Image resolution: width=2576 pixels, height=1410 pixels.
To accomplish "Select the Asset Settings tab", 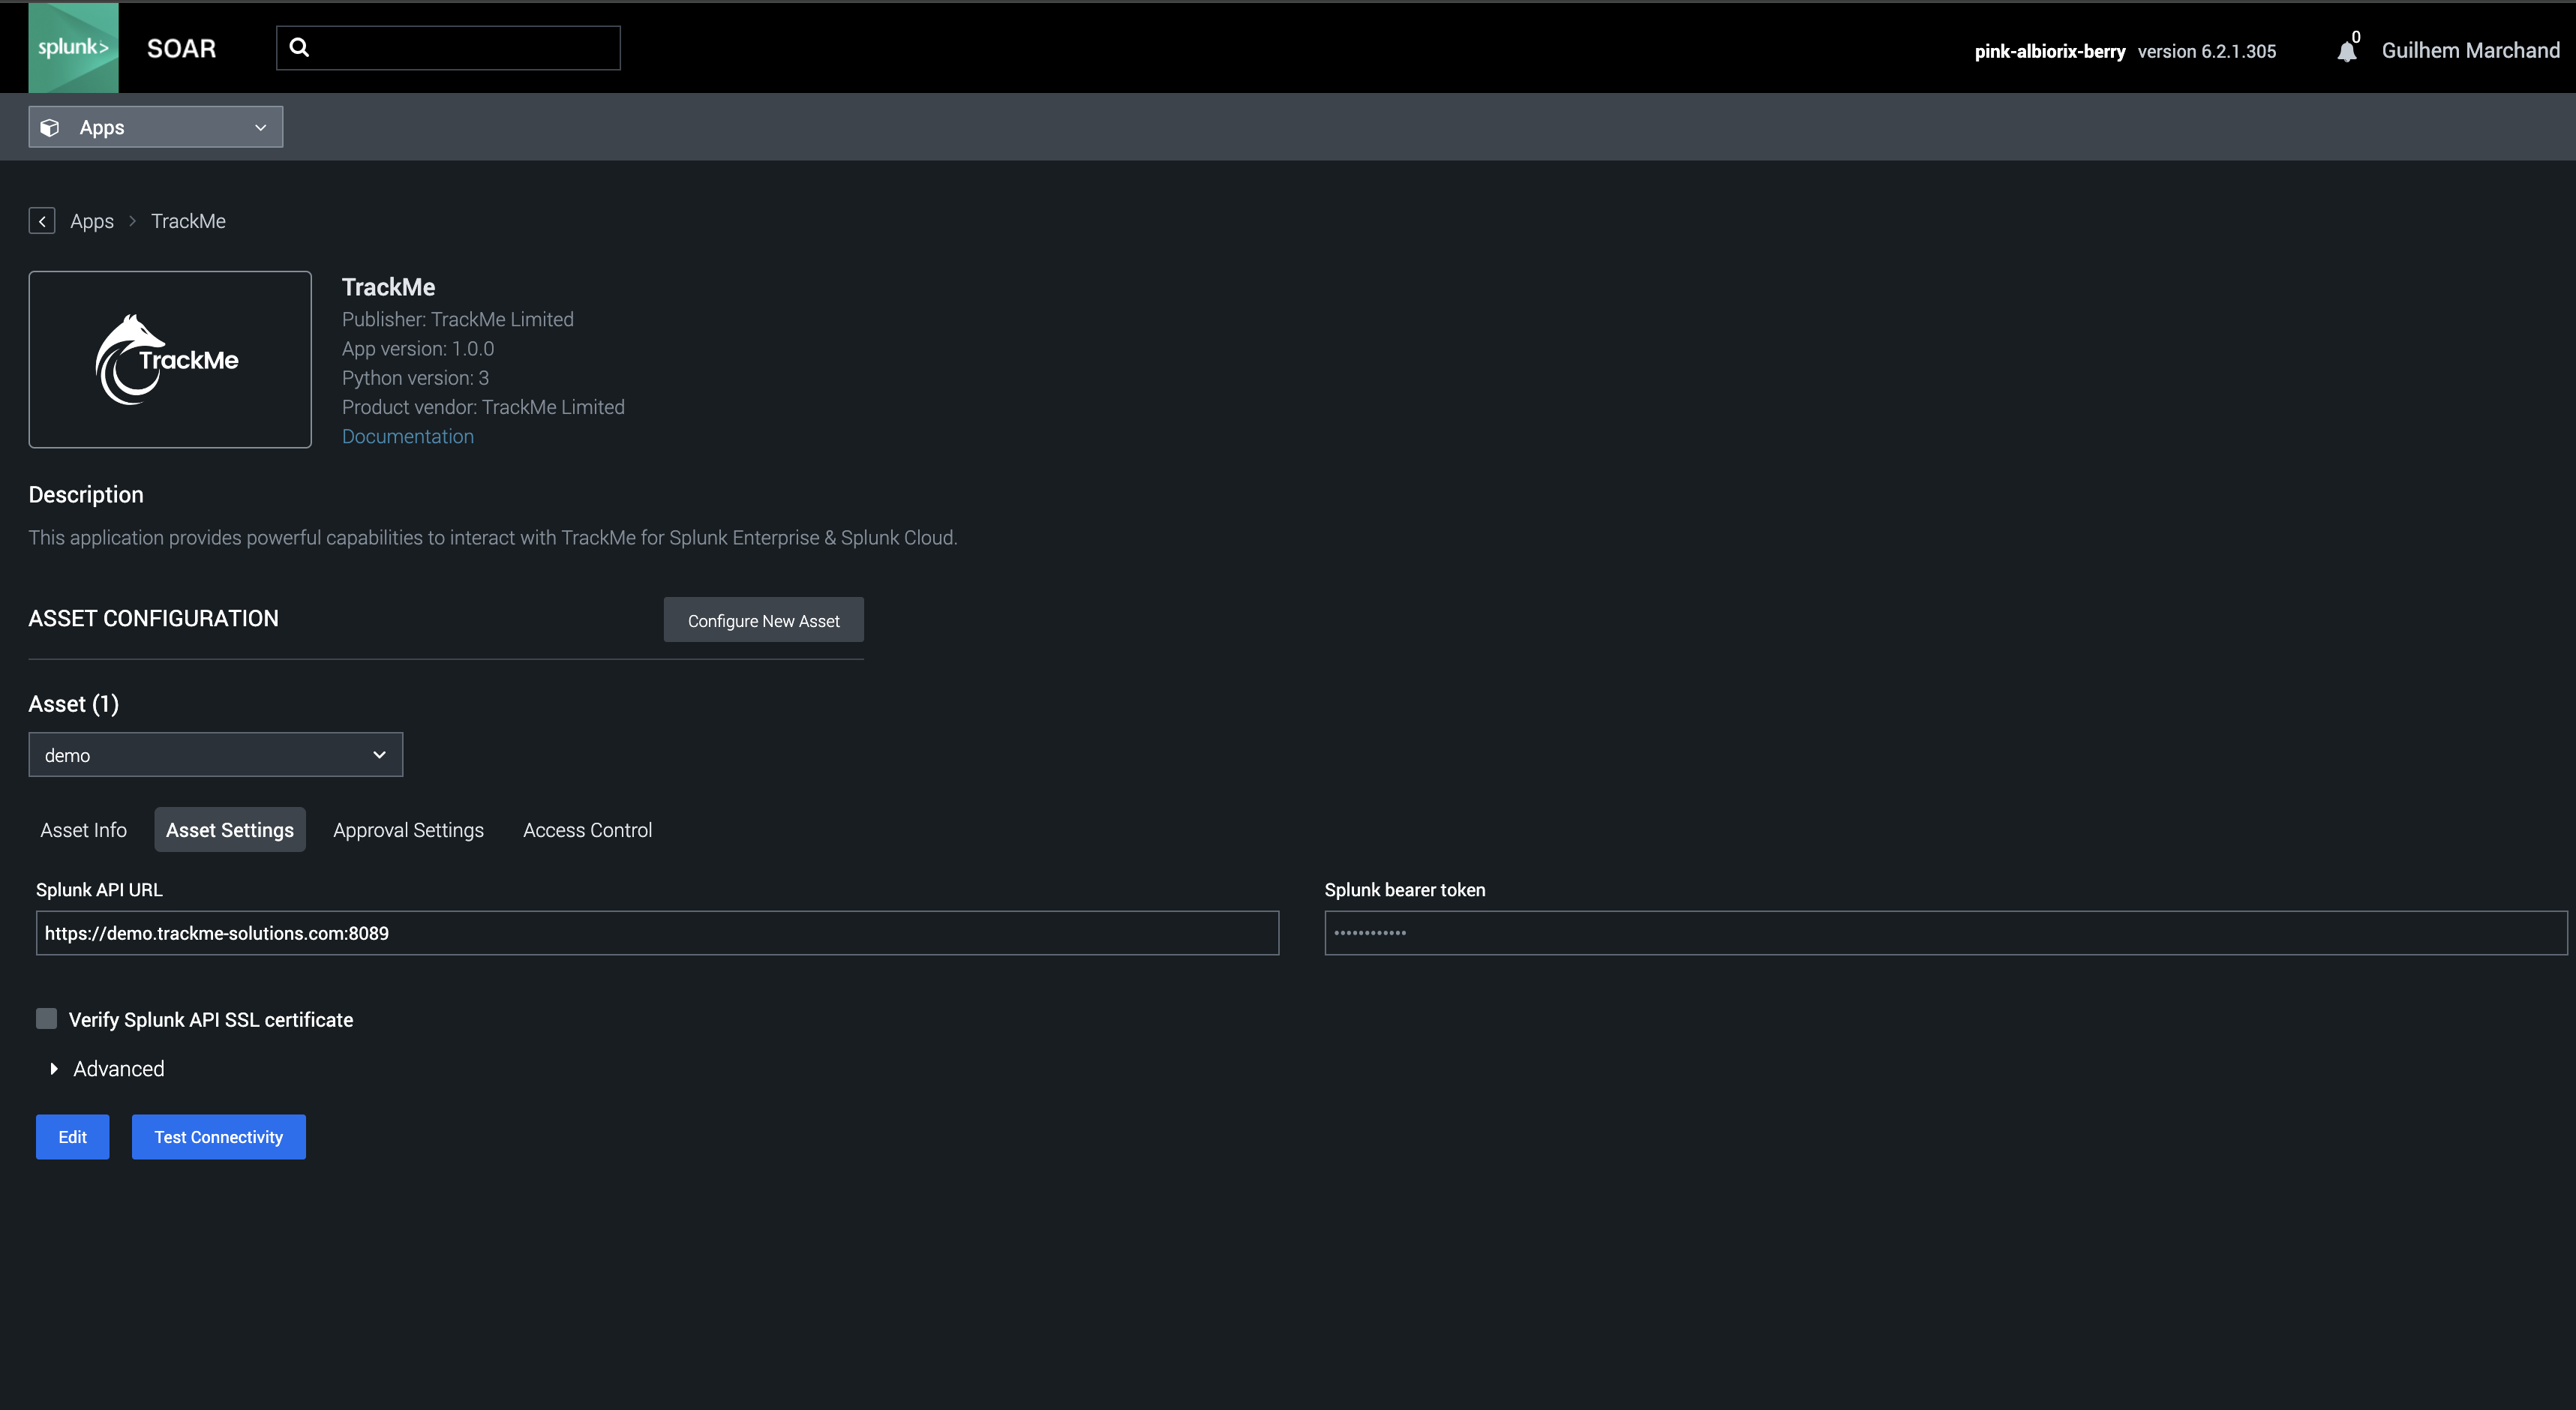I will point(230,830).
